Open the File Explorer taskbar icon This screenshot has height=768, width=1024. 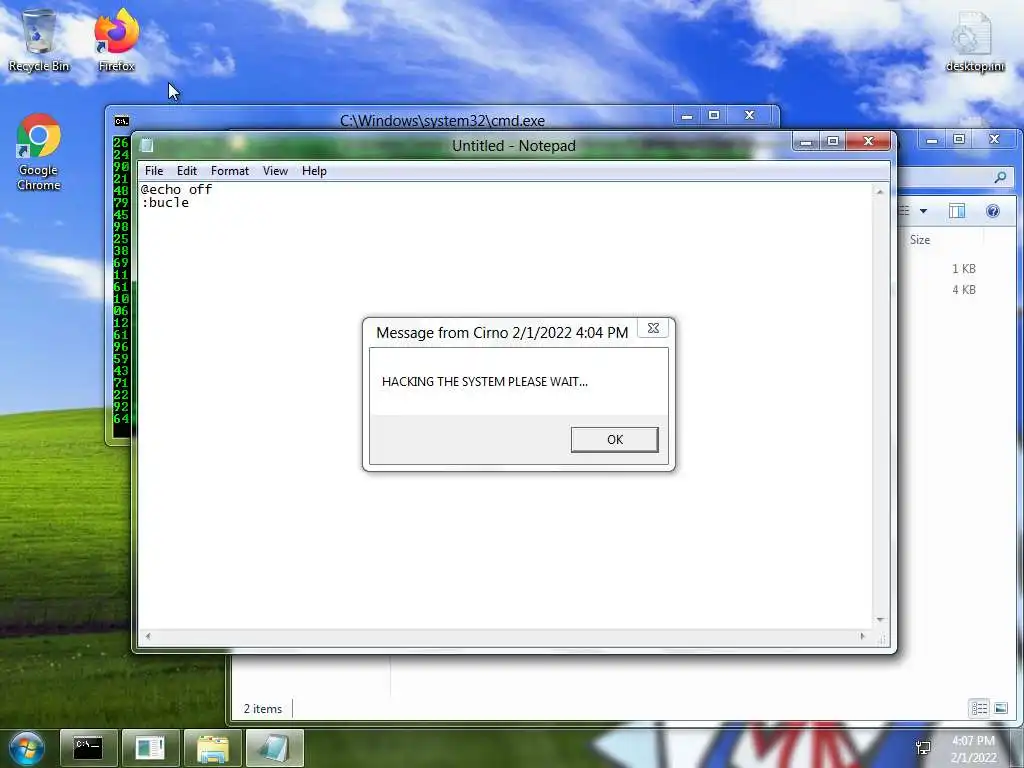tap(212, 748)
